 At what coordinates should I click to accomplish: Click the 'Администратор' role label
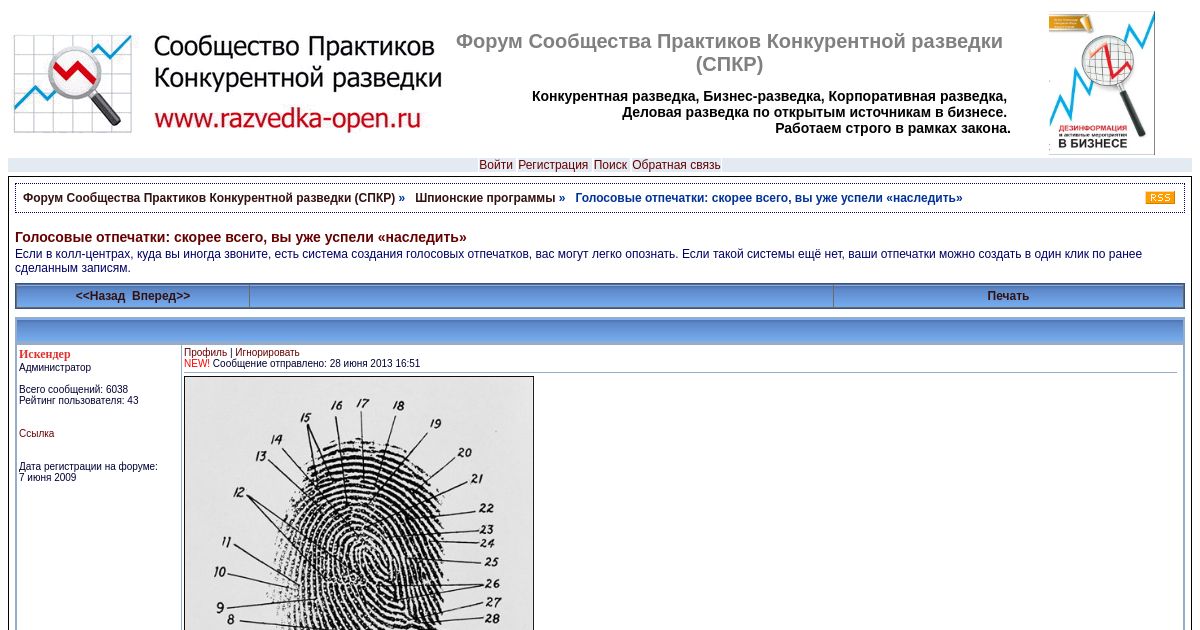[55, 367]
